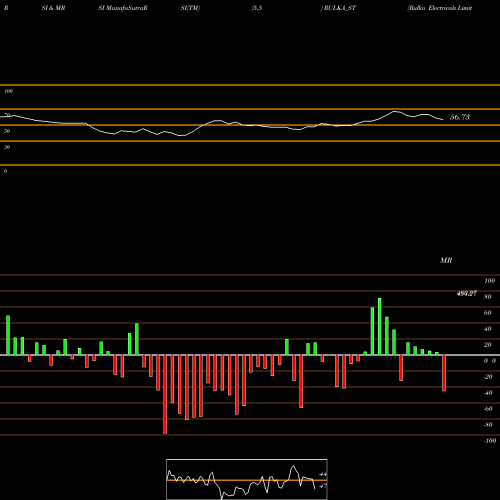
Task: Click the 30 level label on RSI chart
Action: [7, 147]
